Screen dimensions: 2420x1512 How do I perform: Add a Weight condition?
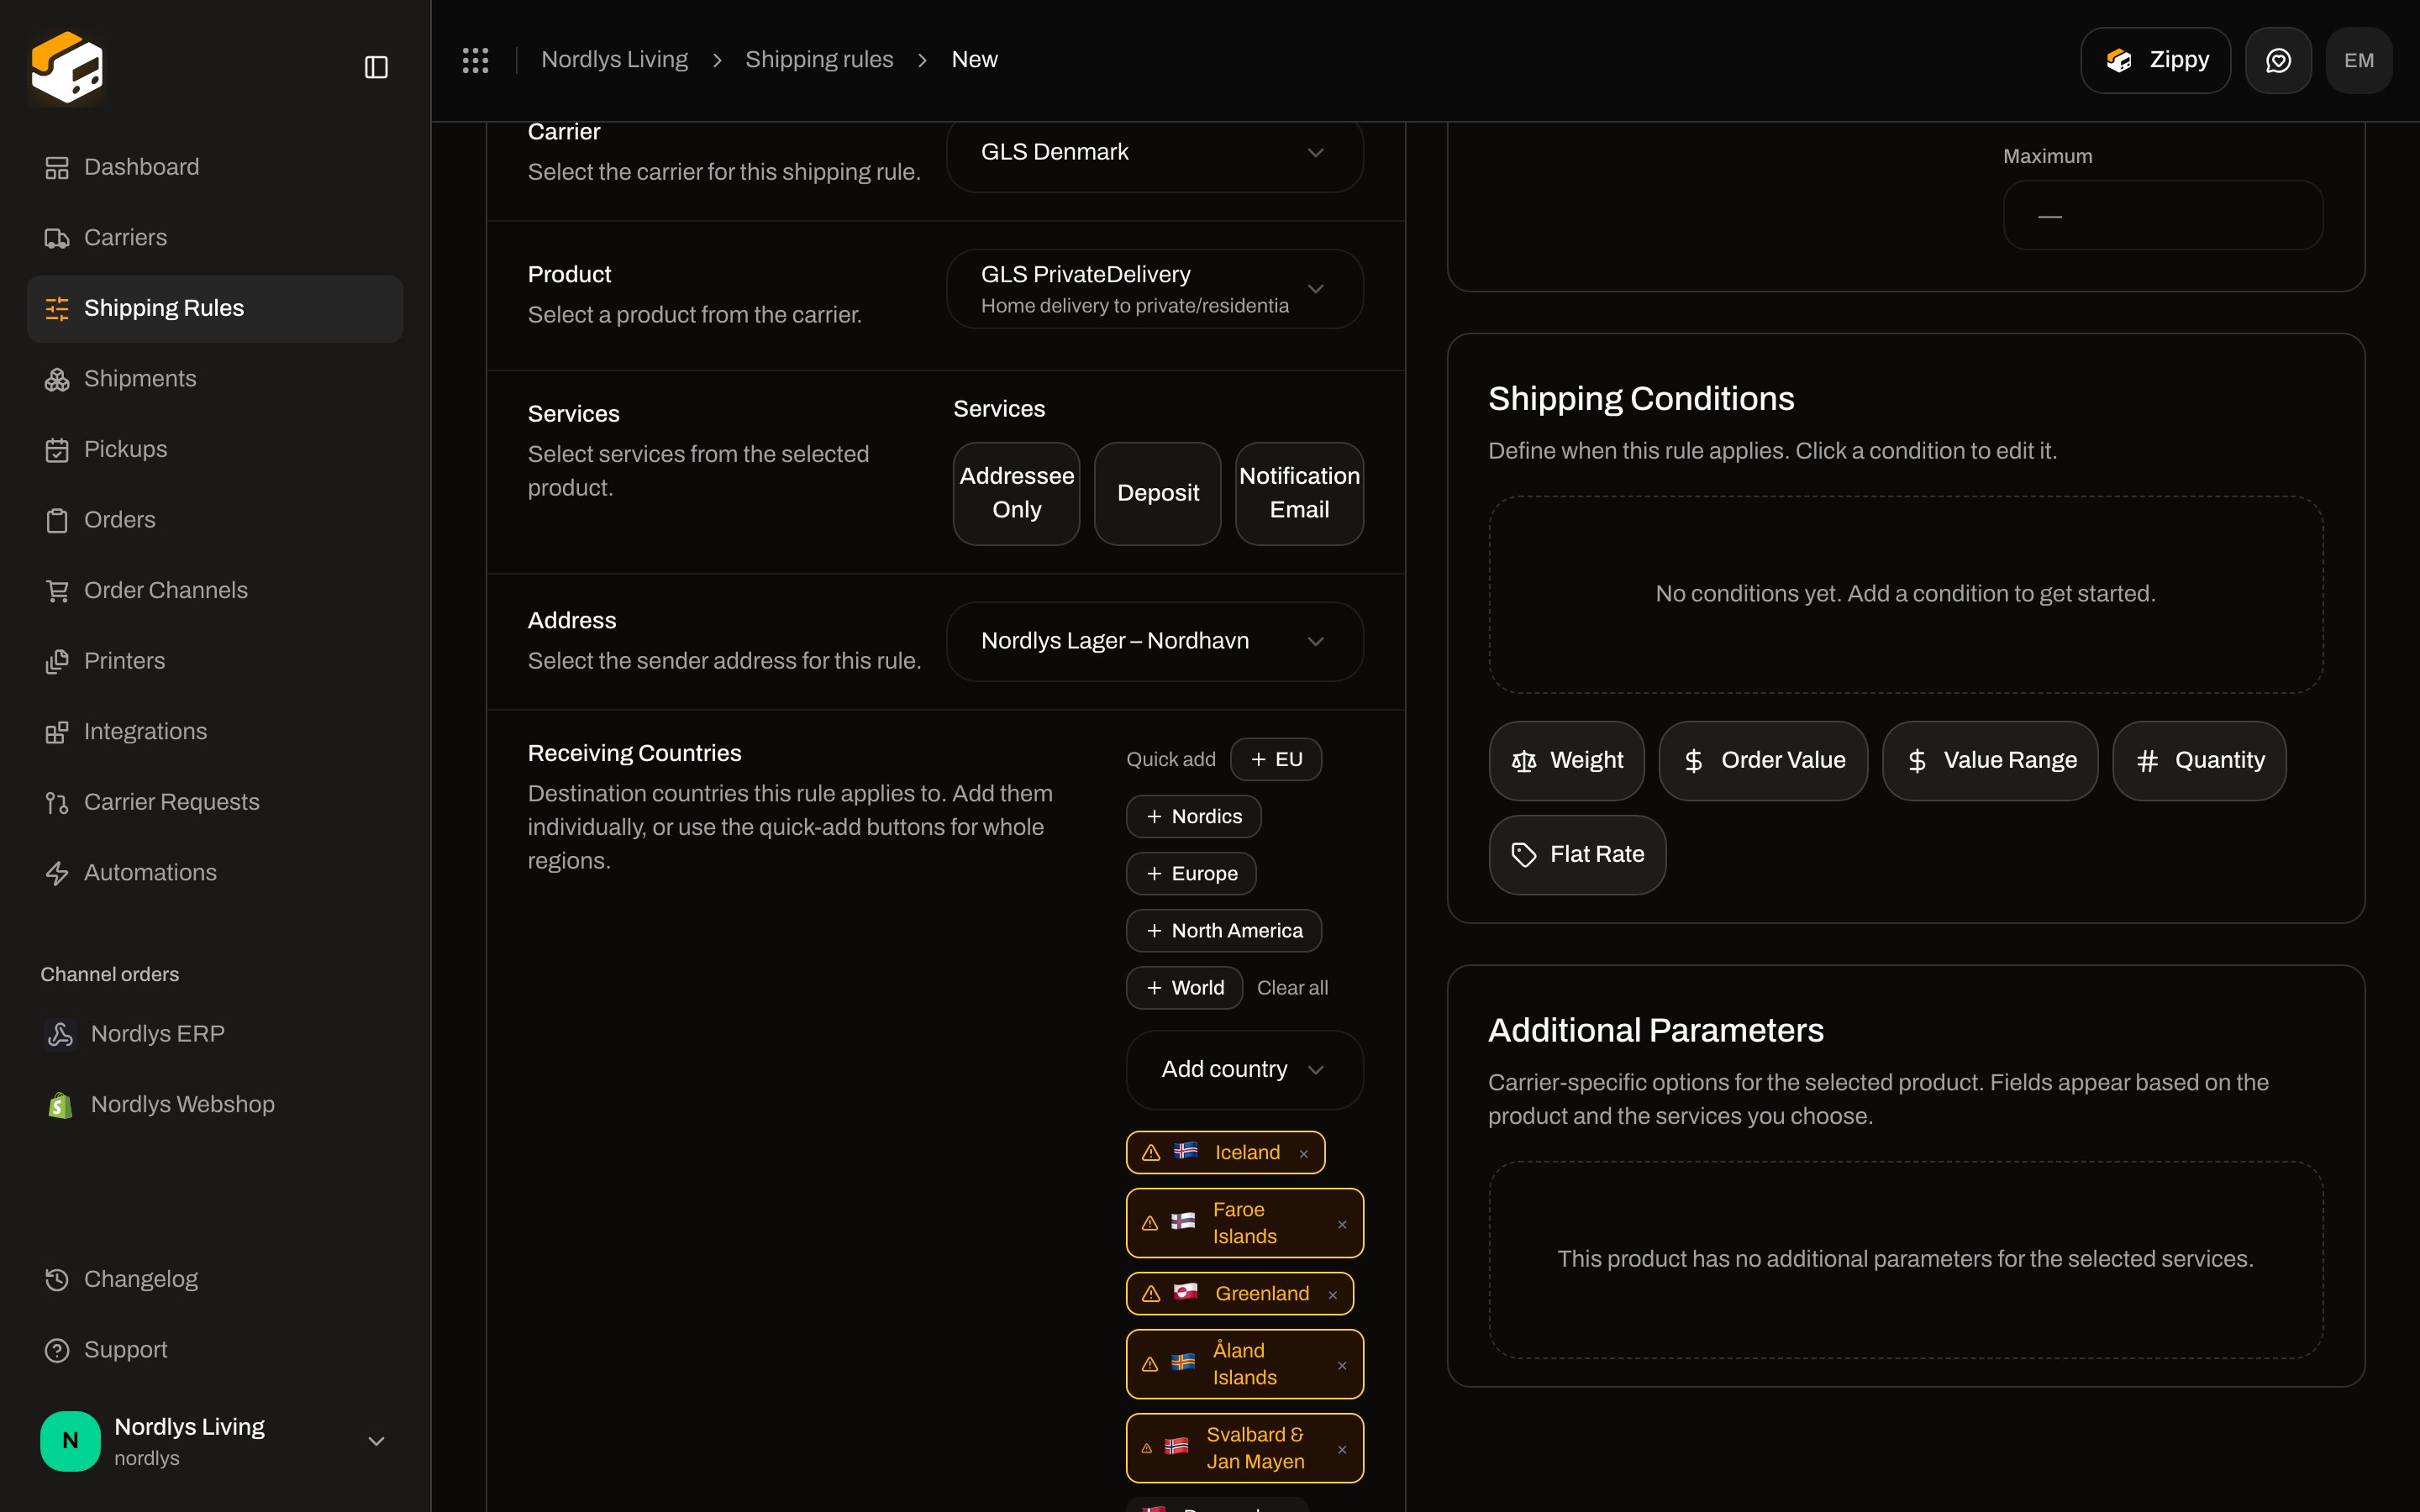[x=1567, y=761]
